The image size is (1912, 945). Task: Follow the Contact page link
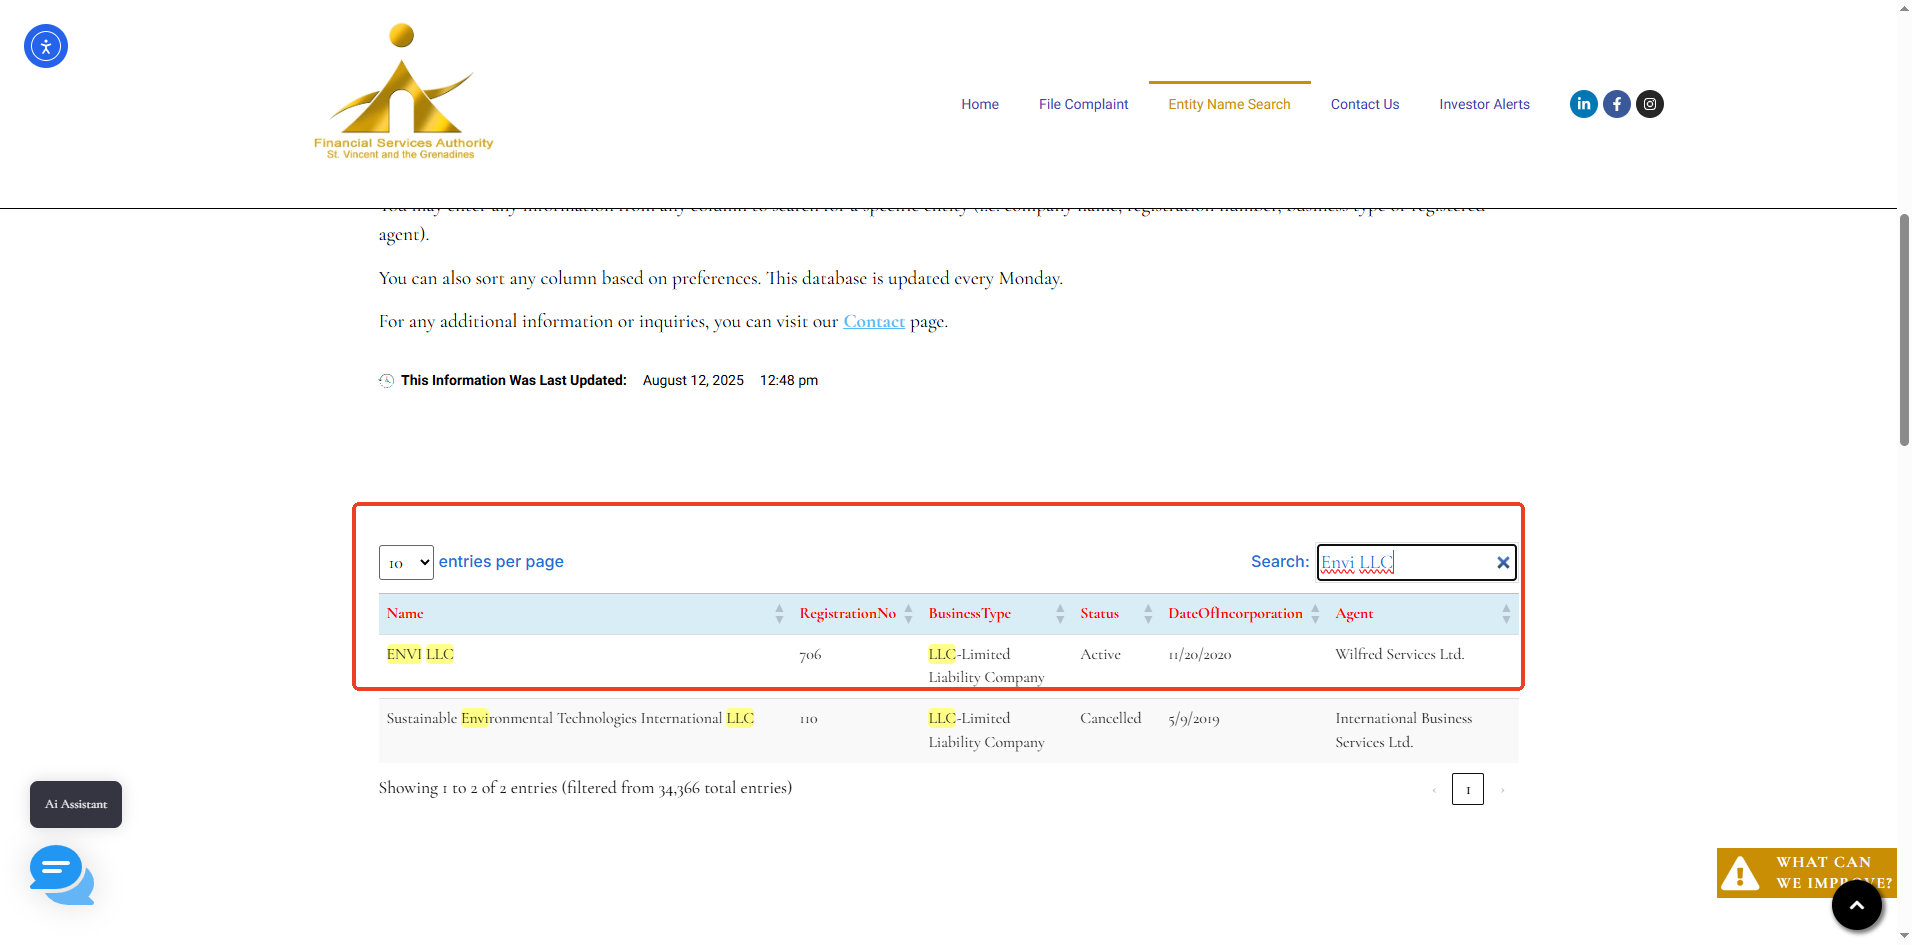874,322
